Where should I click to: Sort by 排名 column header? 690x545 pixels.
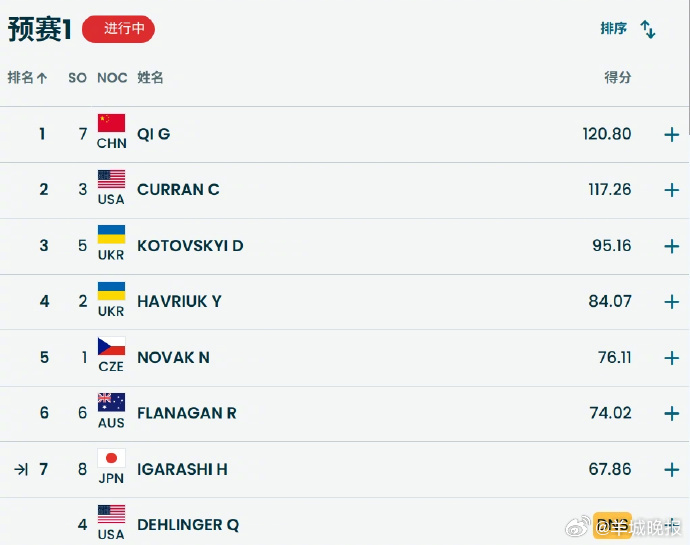[x=27, y=78]
